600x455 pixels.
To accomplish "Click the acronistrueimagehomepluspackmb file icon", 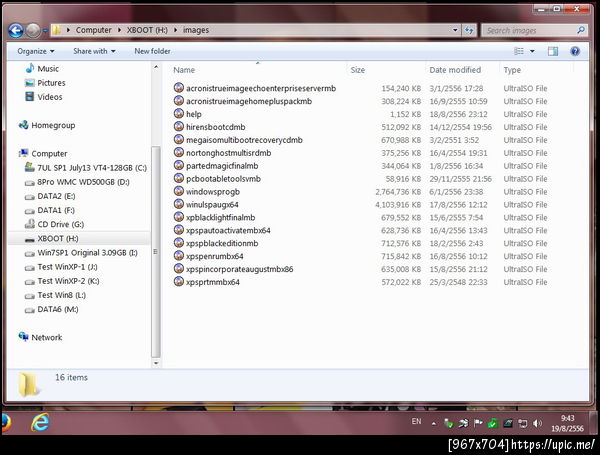I will tap(179, 101).
